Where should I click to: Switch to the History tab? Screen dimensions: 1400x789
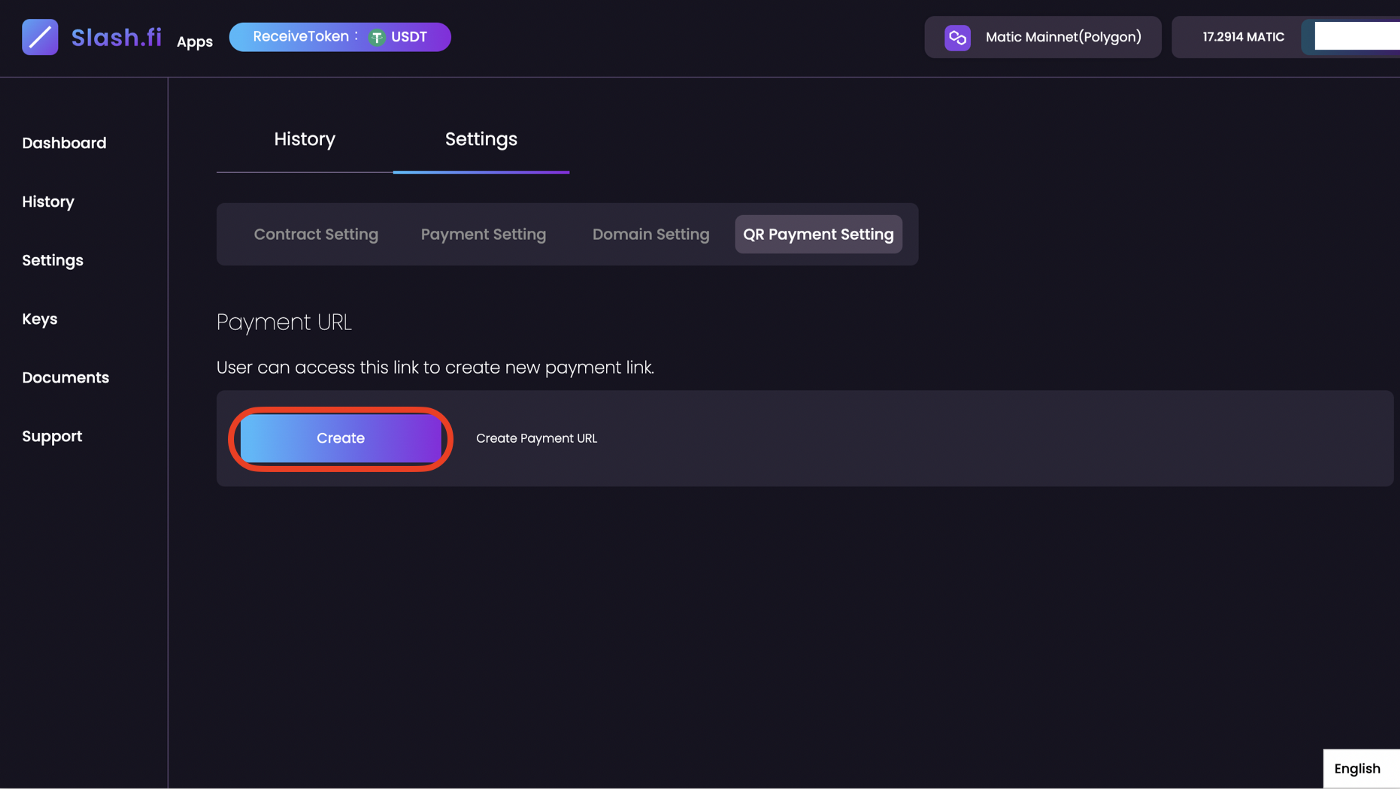pos(304,139)
